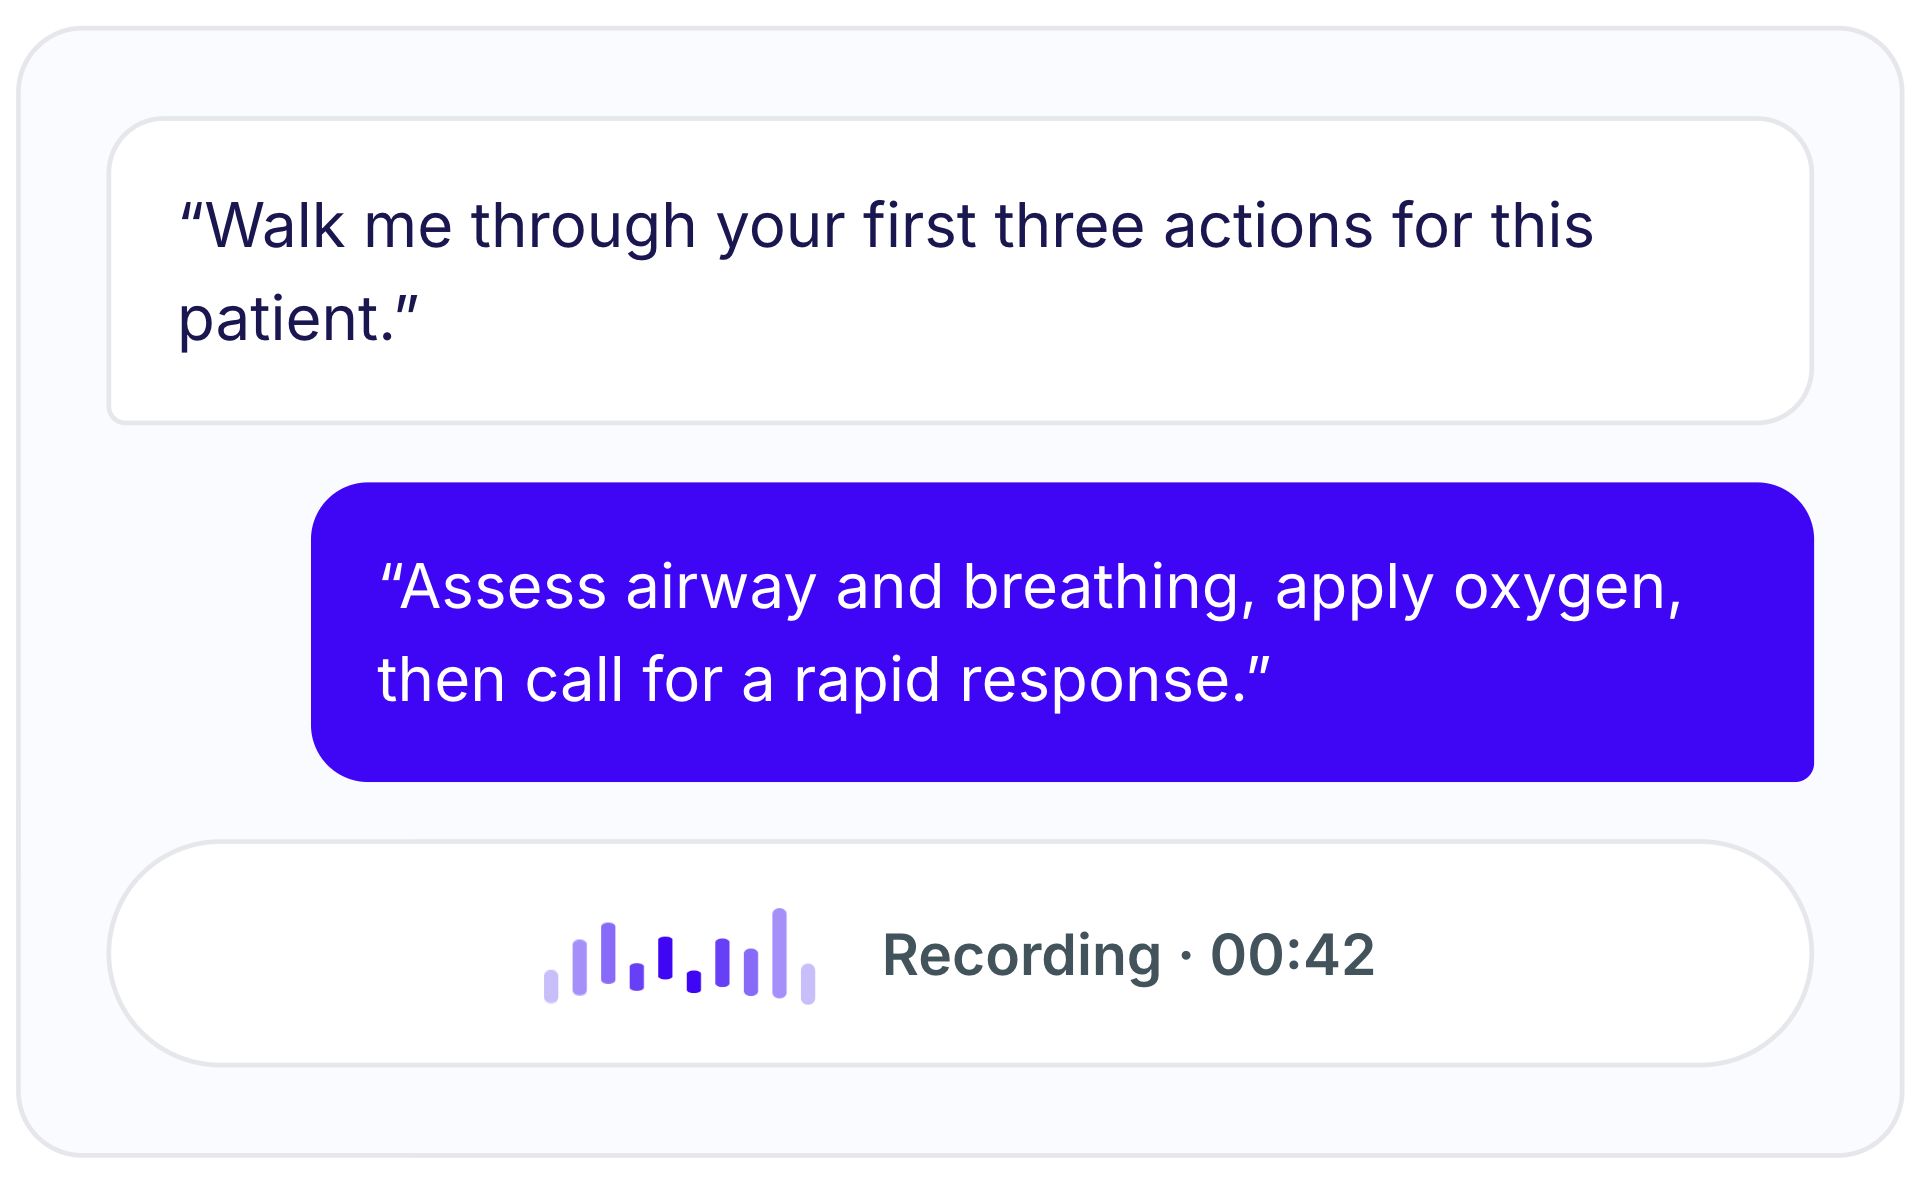1918x1186 pixels.
Task: Click the faint first waveform bar
Action: [551, 985]
